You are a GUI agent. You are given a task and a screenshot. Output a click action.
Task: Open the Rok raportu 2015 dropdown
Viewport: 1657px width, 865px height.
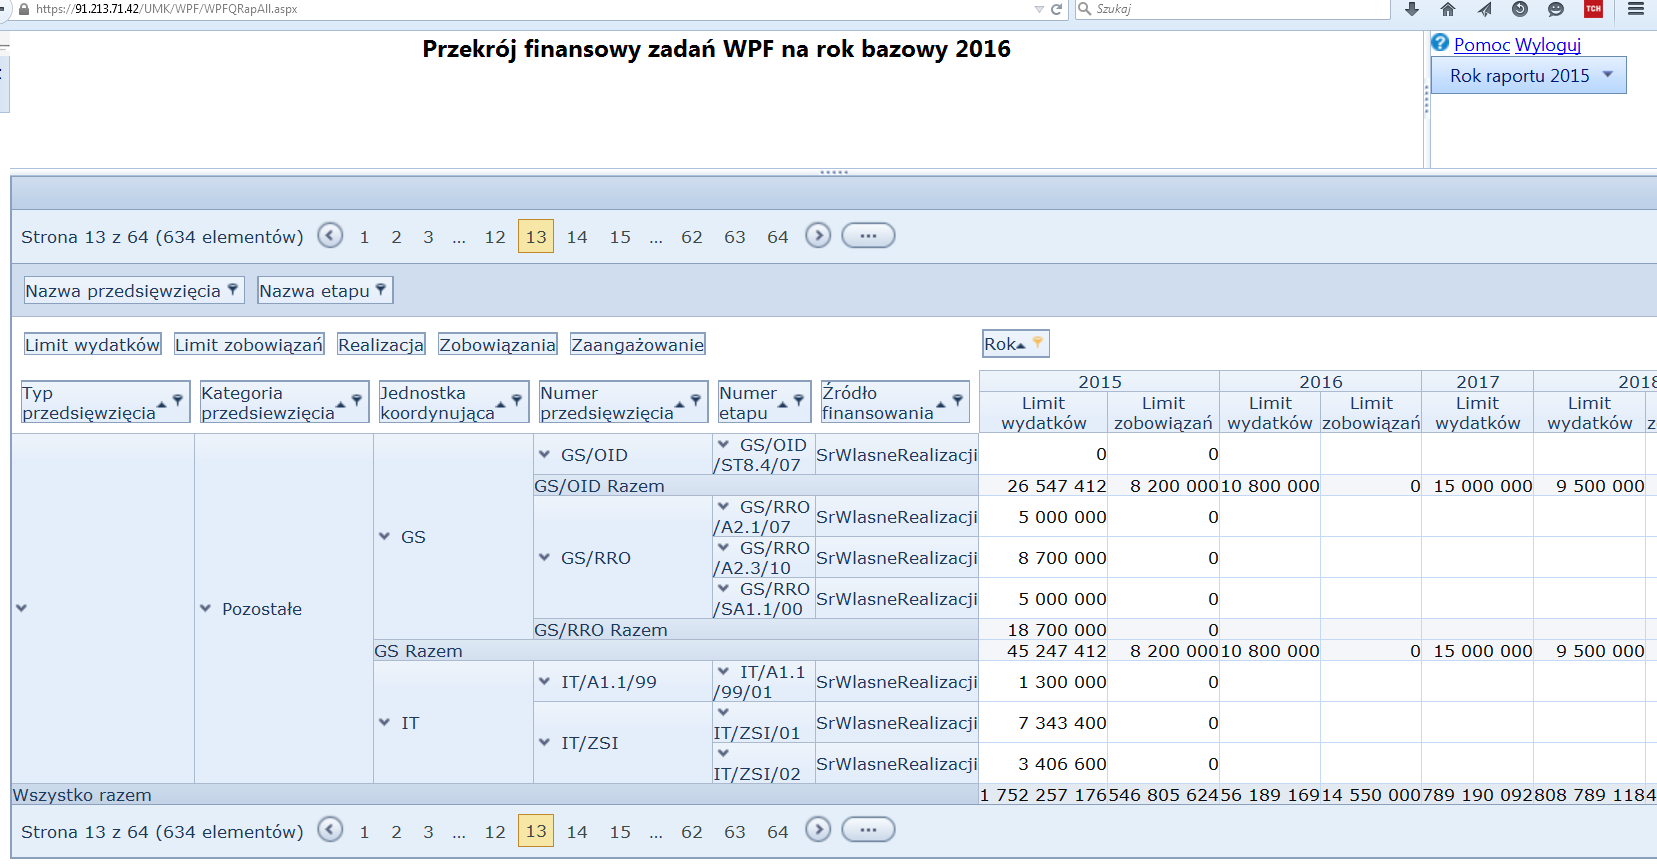[1528, 75]
